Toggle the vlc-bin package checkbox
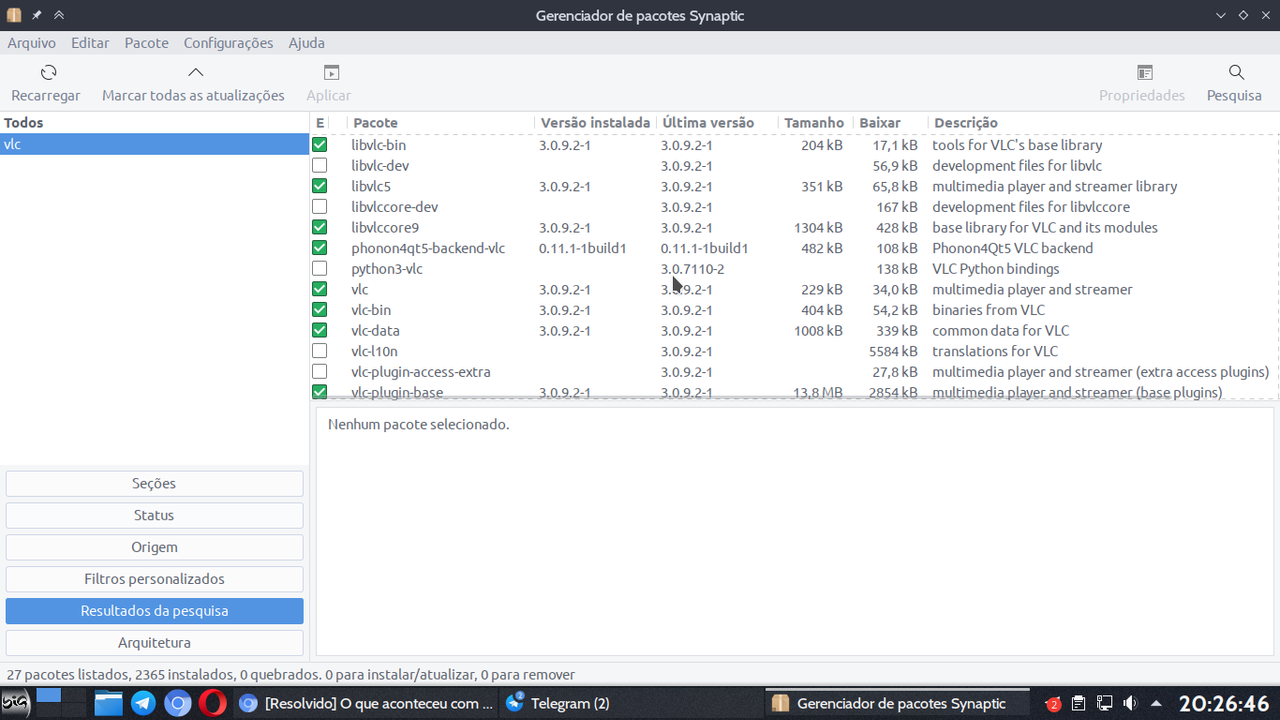 click(x=320, y=310)
